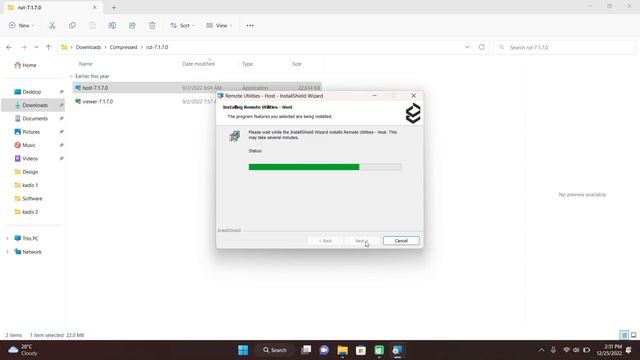Open the weather widget on taskbar

pyautogui.click(x=24, y=350)
